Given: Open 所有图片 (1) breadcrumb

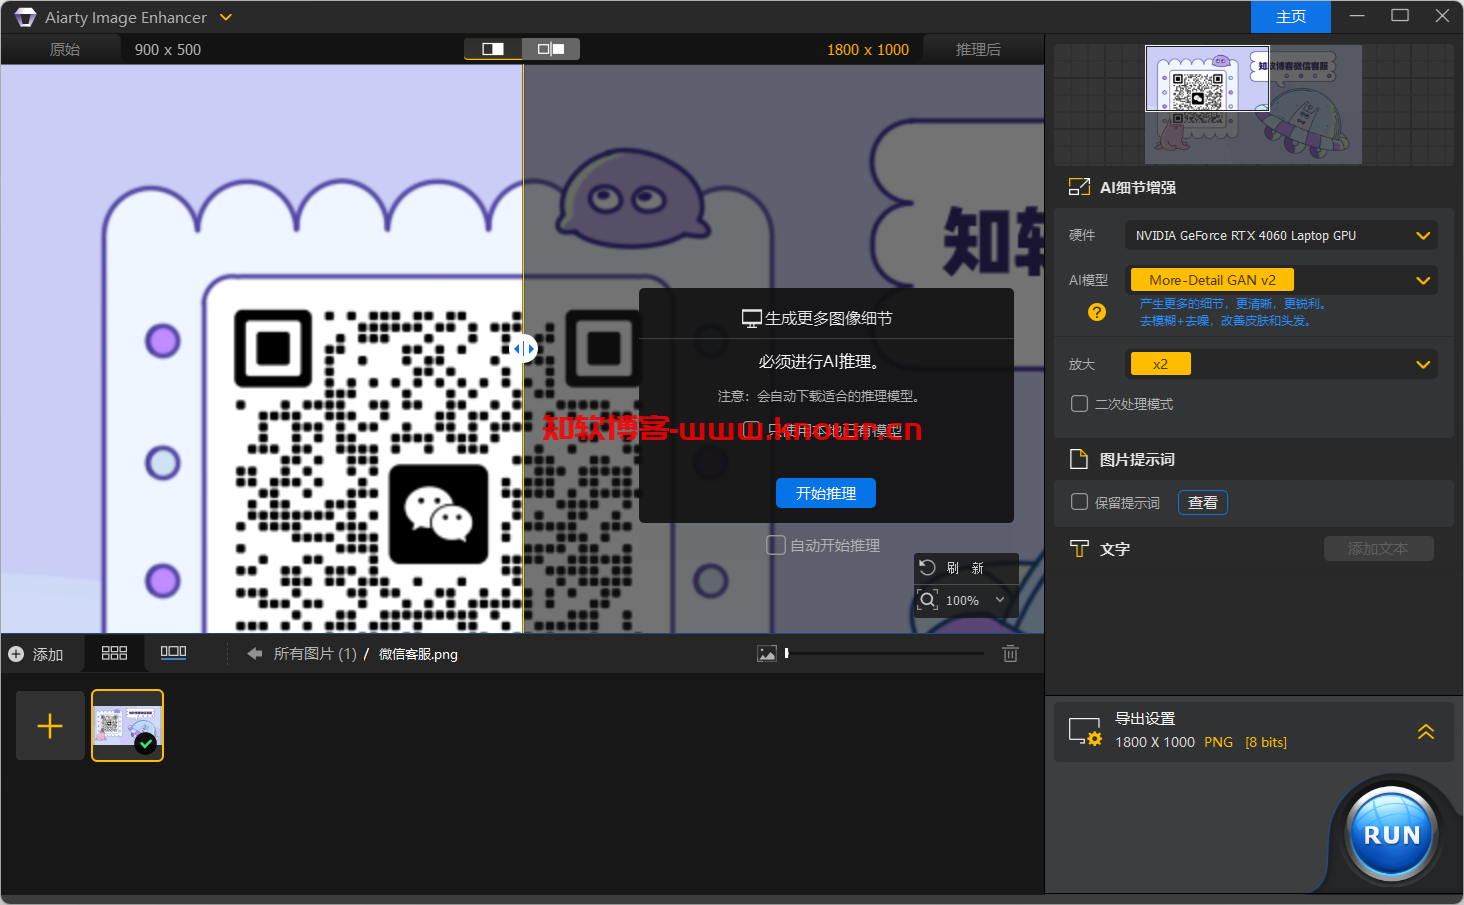Looking at the screenshot, I should [x=315, y=654].
